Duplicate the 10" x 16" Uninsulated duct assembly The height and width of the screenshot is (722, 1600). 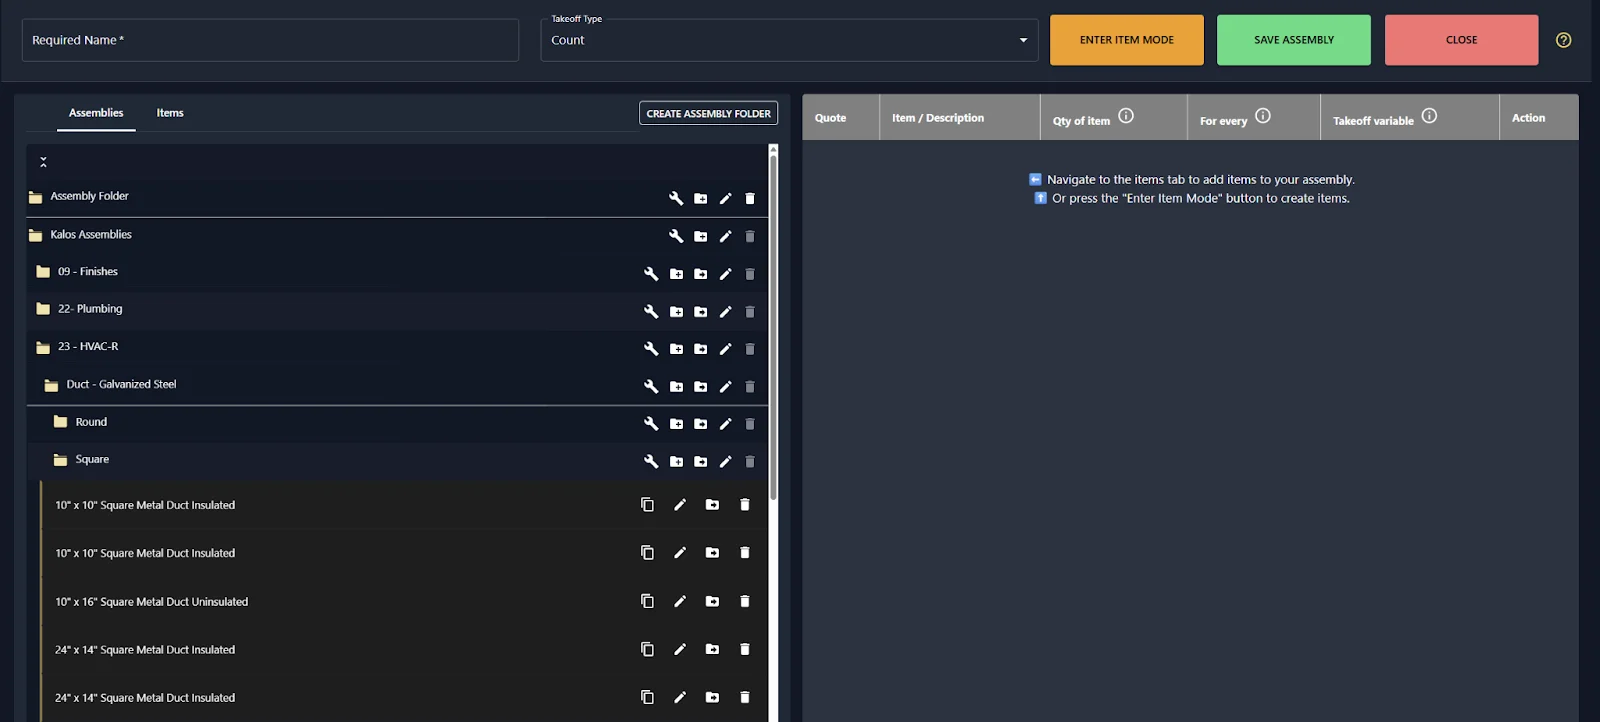tap(647, 601)
